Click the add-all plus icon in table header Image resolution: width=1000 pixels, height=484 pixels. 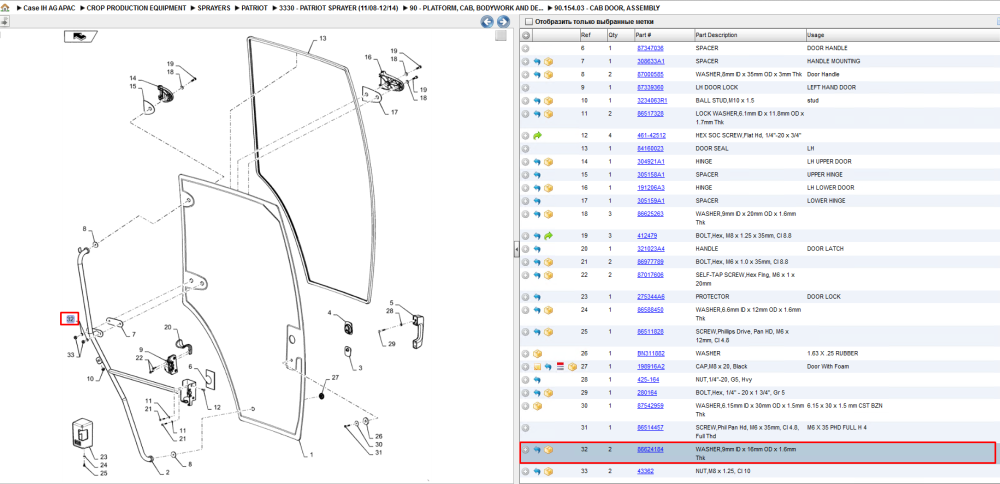pyautogui.click(x=526, y=35)
